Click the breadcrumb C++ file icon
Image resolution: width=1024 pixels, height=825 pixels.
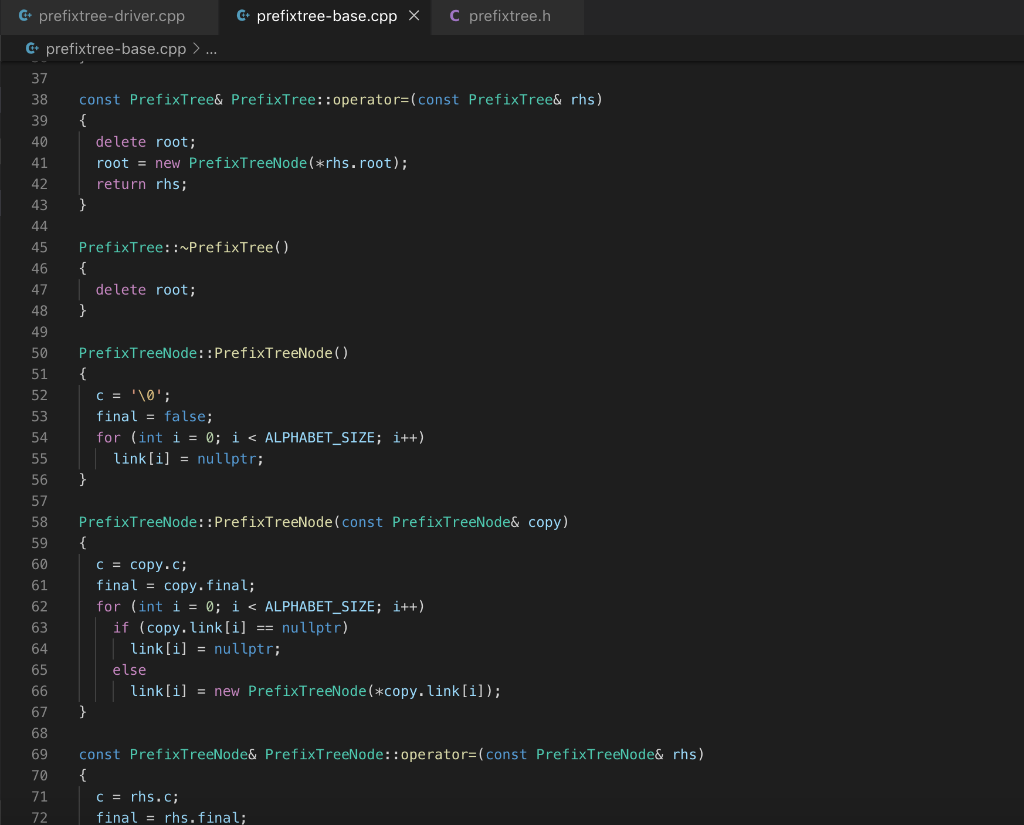pyautogui.click(x=31, y=48)
